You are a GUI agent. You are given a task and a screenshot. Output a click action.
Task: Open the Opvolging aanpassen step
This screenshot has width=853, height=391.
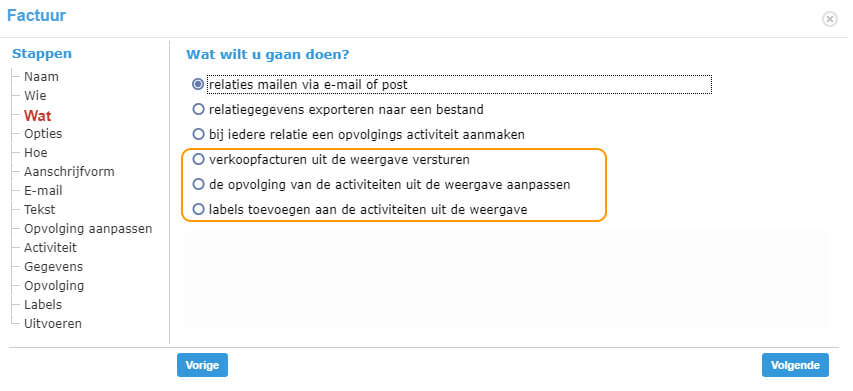88,228
